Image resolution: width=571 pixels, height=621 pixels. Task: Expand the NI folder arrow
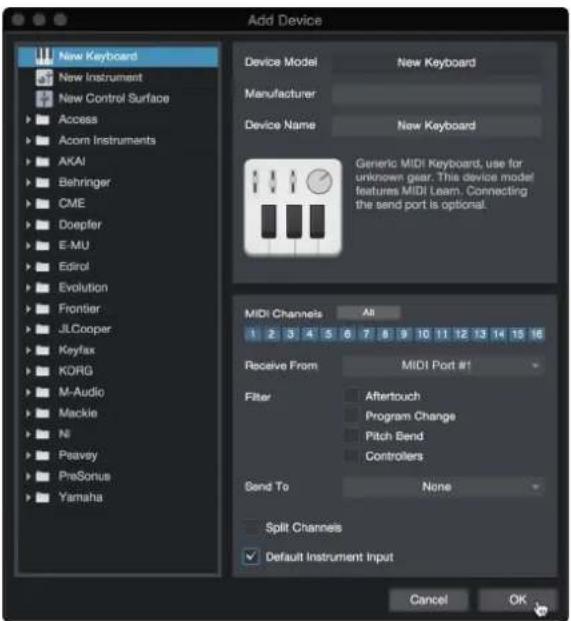coord(28,434)
